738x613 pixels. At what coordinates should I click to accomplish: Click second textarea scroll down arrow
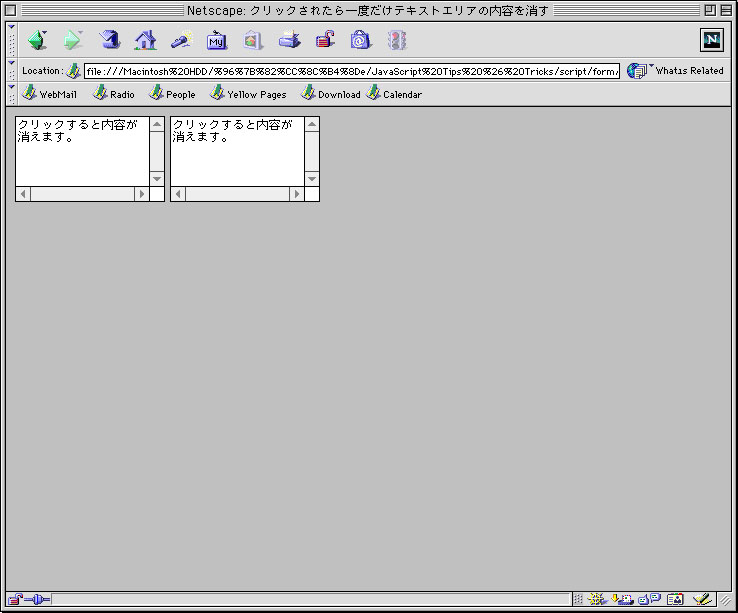click(312, 179)
